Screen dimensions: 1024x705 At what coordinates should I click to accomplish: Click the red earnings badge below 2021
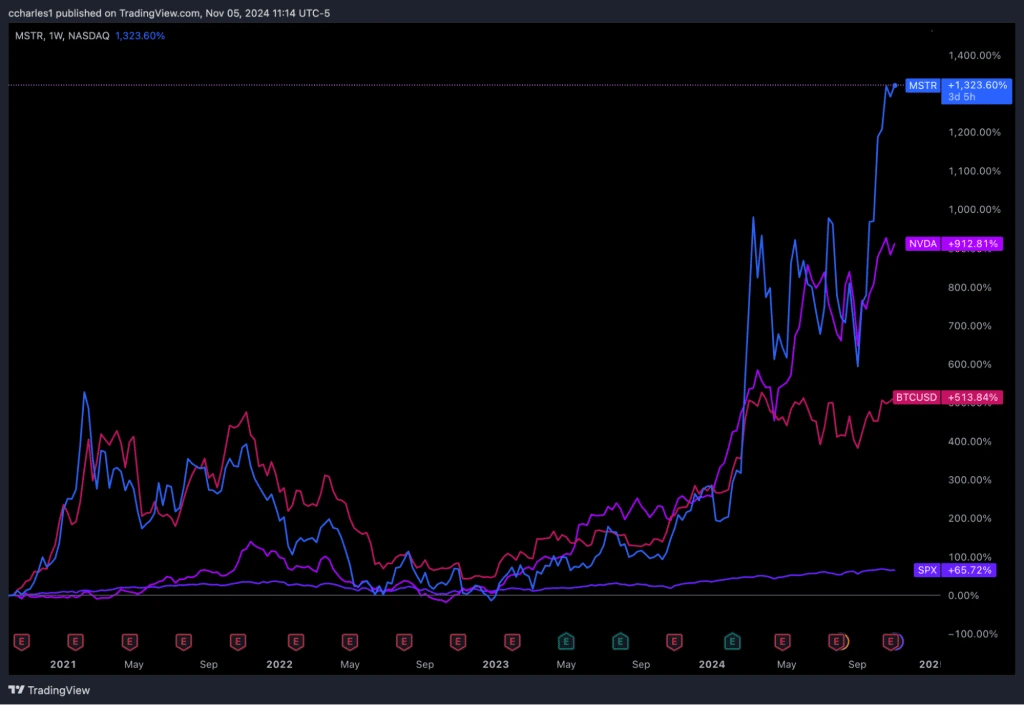tap(75, 642)
